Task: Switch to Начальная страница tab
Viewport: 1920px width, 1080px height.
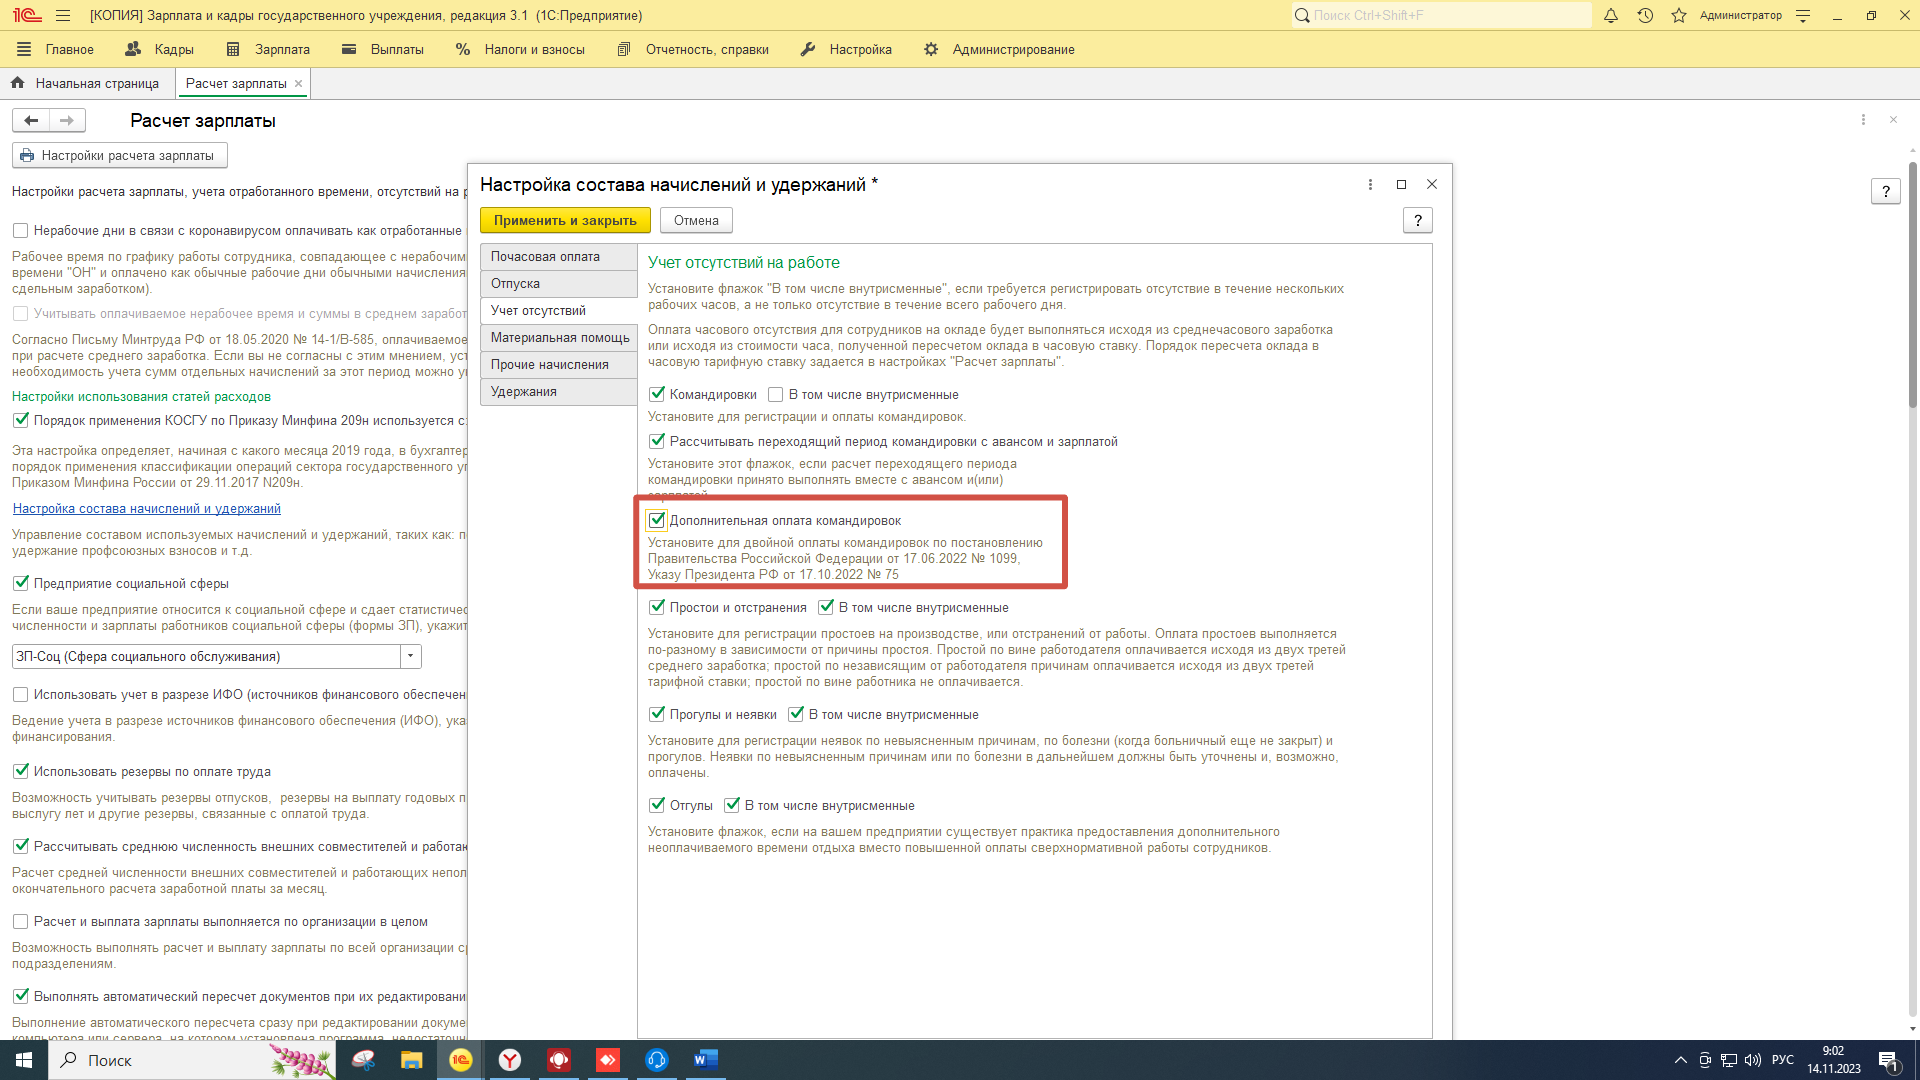Action: click(87, 84)
